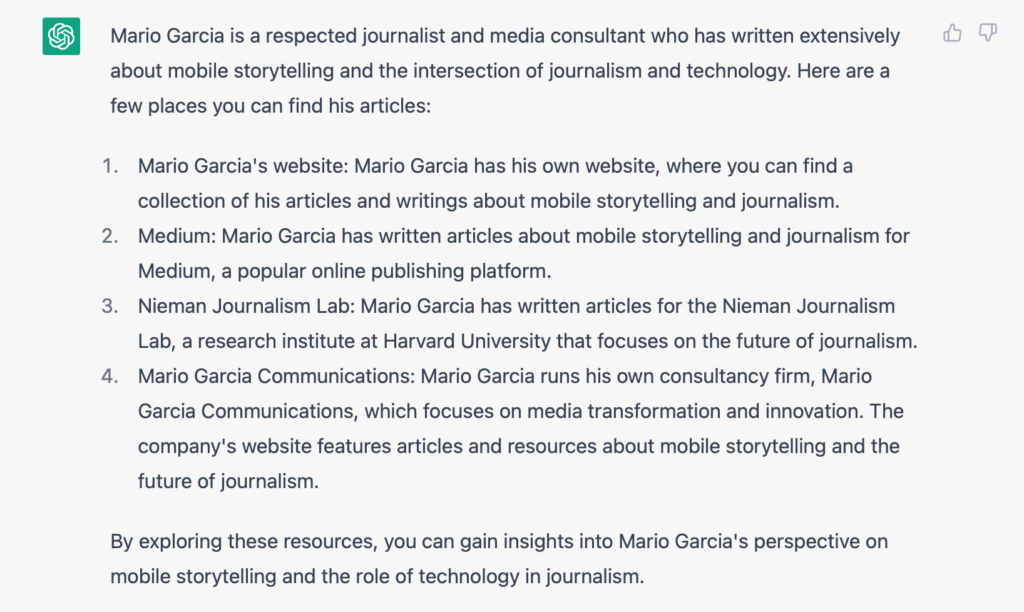The image size is (1024, 612).
Task: Click "few places you can find his articles:"
Action: pos(270,106)
